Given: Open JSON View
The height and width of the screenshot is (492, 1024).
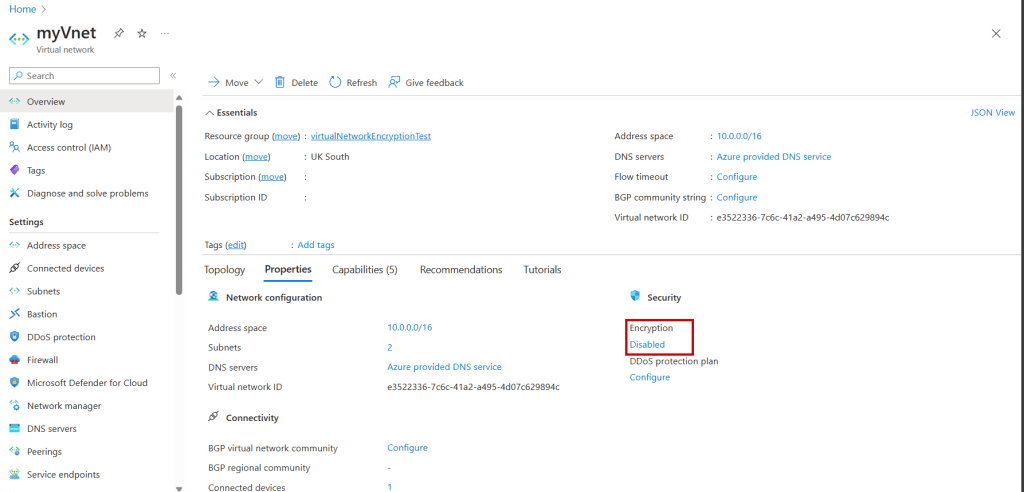Looking at the screenshot, I should [992, 113].
